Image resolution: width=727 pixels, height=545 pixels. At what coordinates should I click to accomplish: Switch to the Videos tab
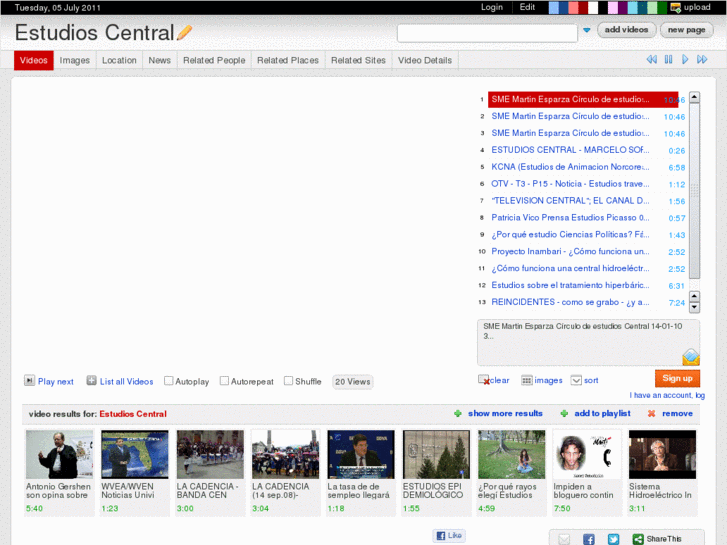[34, 60]
